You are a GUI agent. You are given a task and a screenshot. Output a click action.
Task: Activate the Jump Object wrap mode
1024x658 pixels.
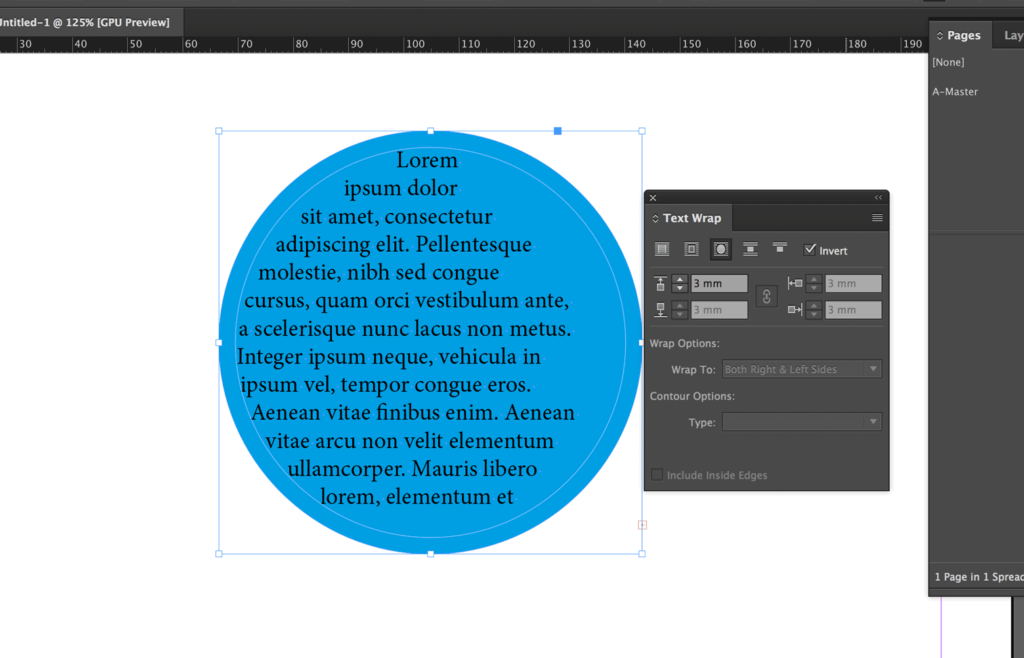(x=751, y=249)
